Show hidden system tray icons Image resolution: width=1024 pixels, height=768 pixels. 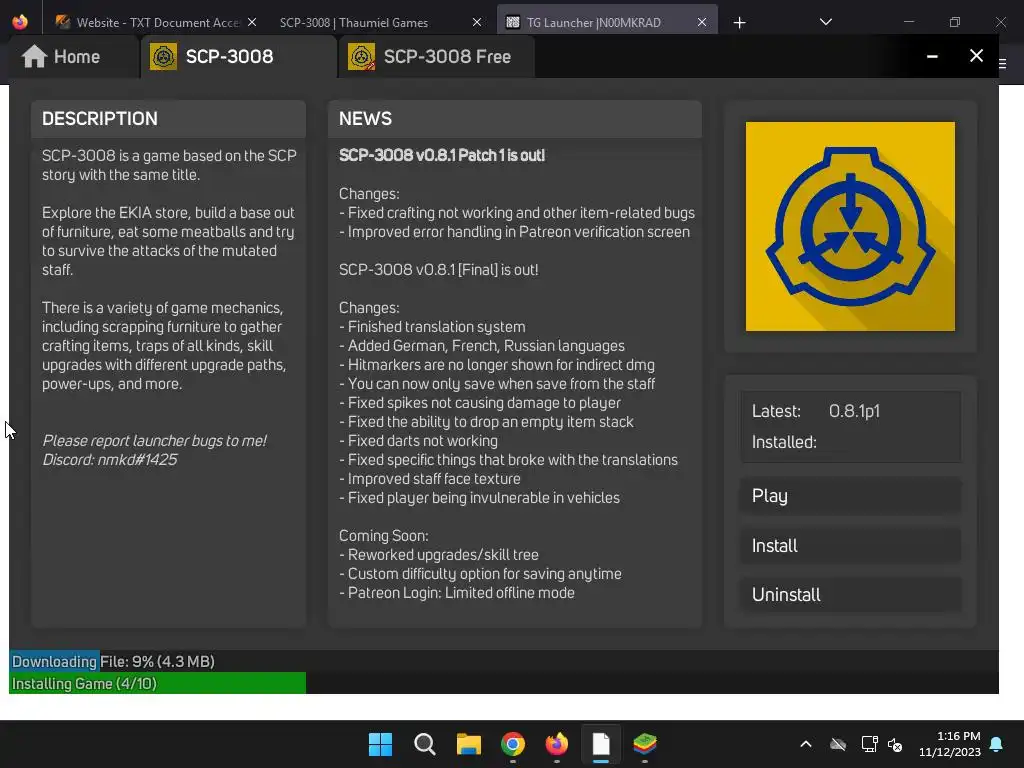[806, 744]
